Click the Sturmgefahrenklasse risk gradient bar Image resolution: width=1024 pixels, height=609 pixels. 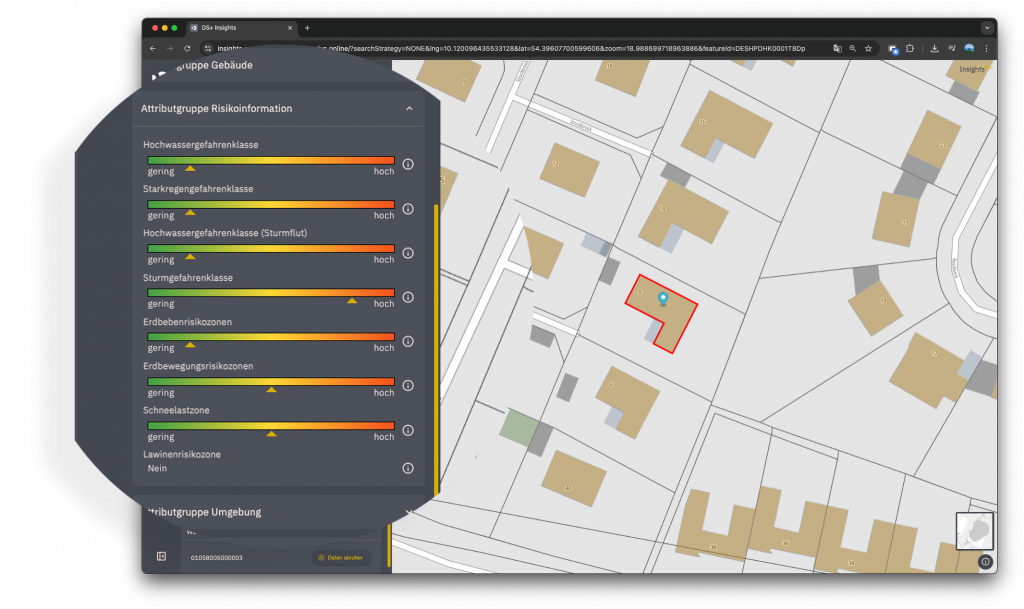coord(271,292)
